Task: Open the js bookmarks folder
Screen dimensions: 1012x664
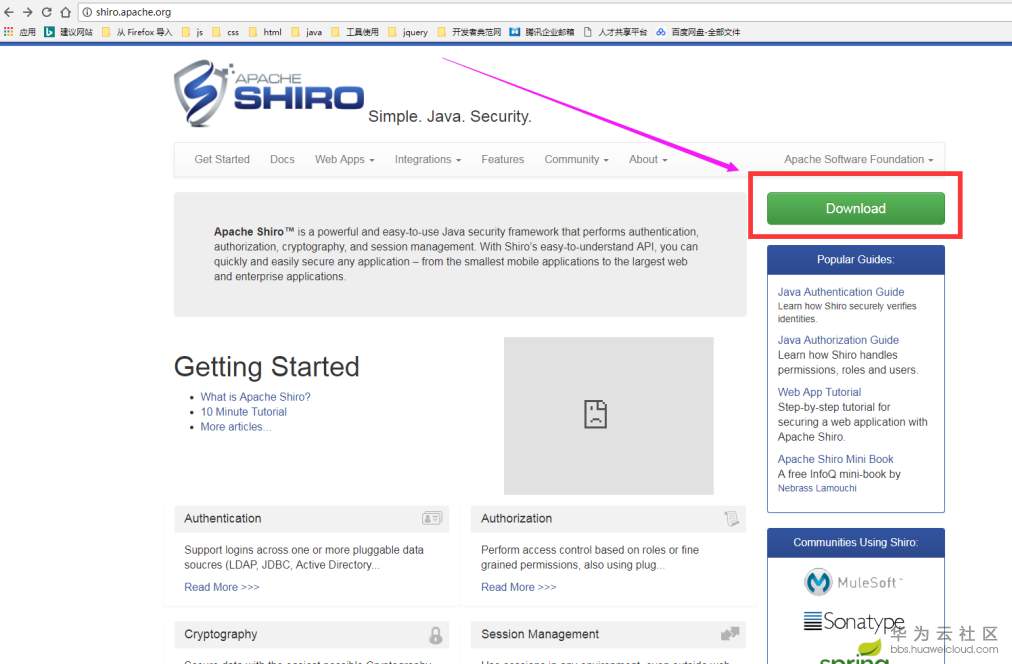Action: tap(192, 32)
